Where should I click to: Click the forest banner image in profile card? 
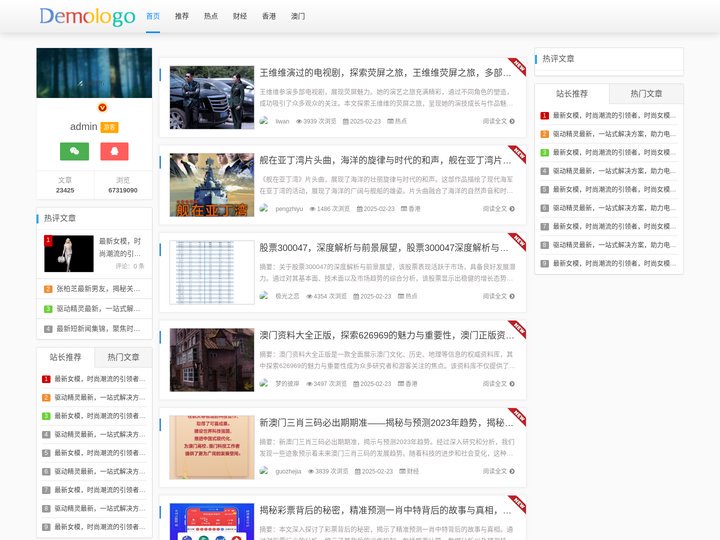tap(94, 73)
